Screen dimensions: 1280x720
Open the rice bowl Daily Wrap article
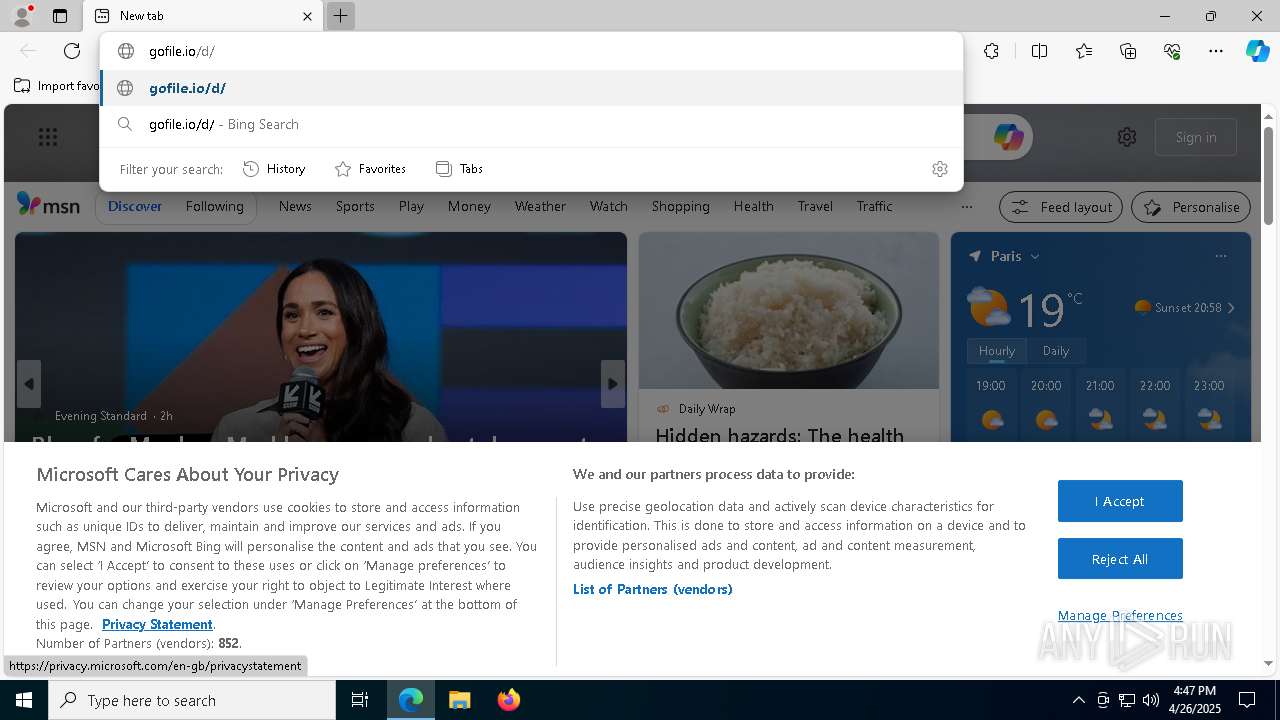pyautogui.click(x=789, y=337)
